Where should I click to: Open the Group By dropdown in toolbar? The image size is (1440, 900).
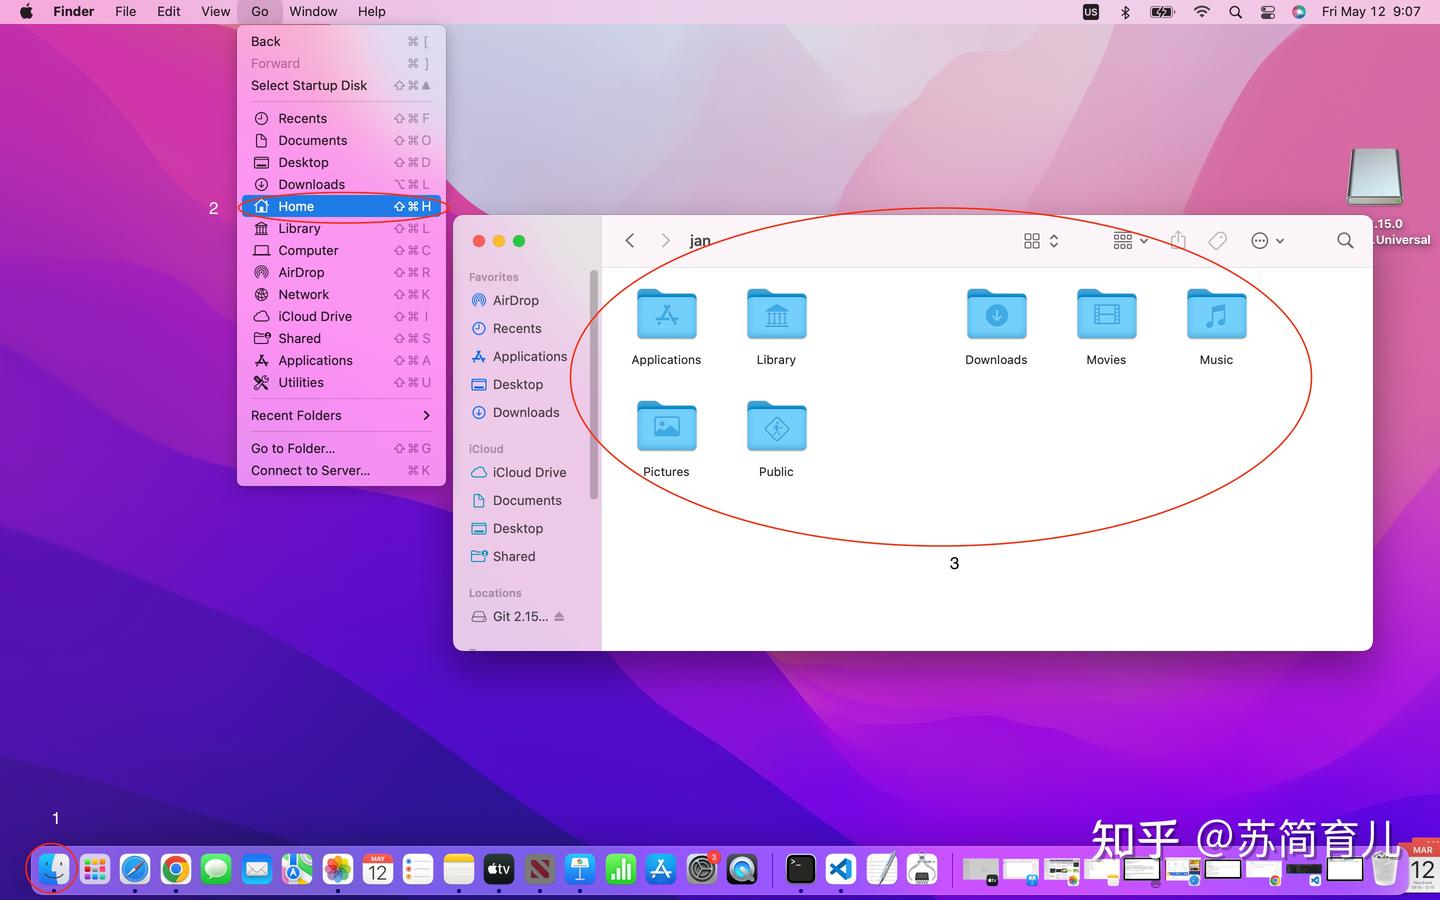pos(1130,241)
